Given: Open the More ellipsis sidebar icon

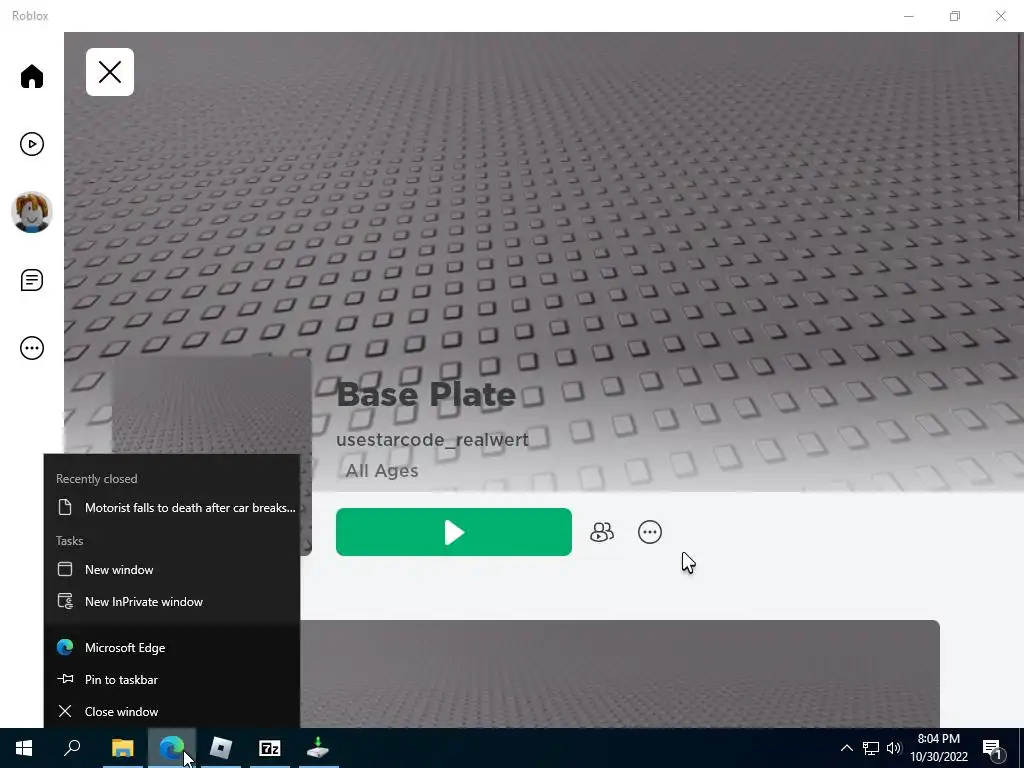Looking at the screenshot, I should tap(31, 348).
